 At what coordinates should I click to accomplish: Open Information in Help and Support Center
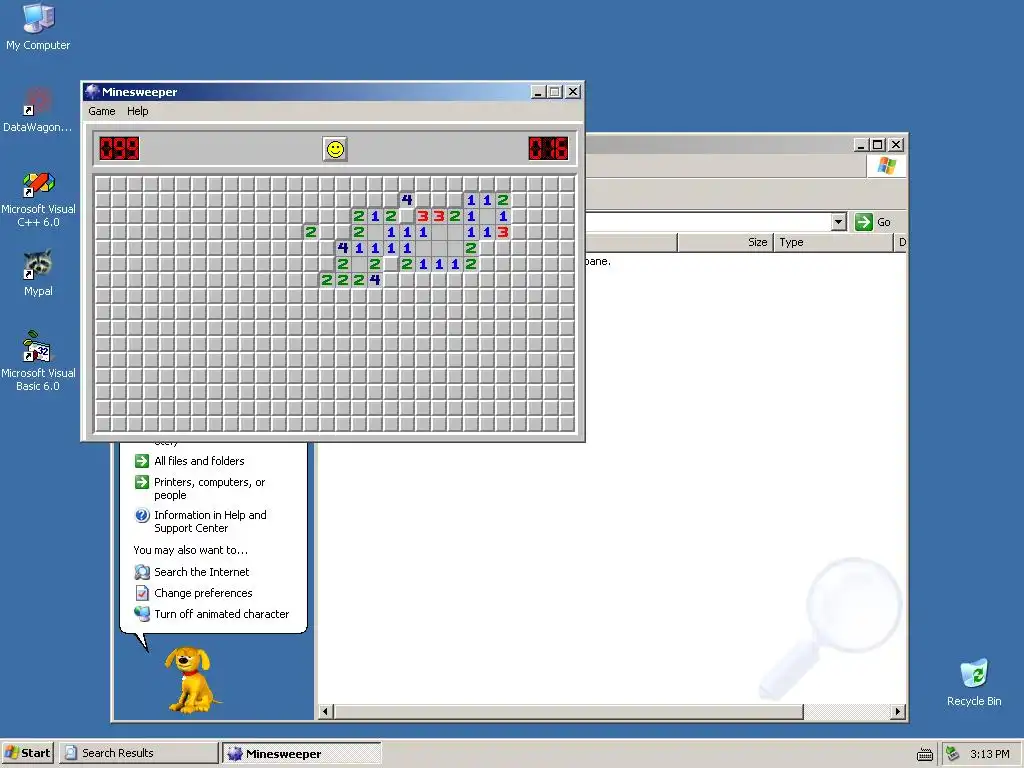210,521
